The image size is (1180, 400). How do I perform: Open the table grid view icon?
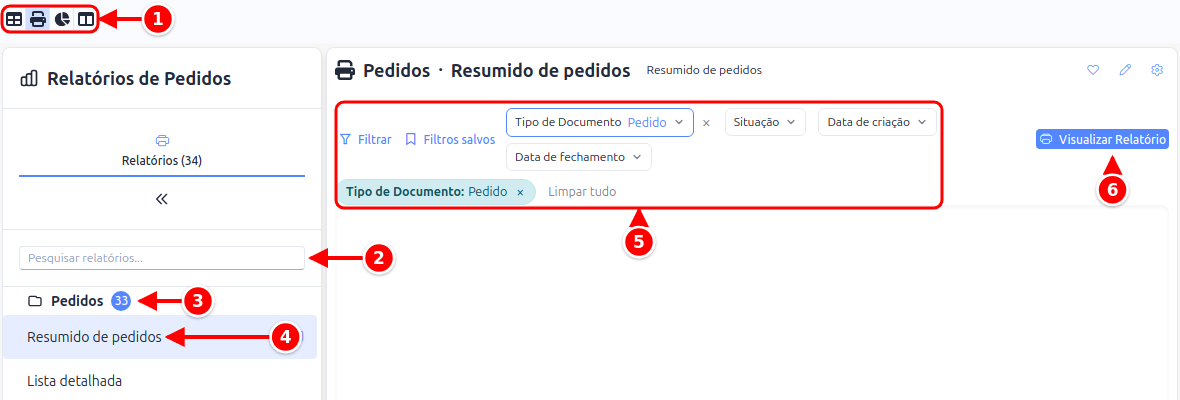tap(14, 20)
